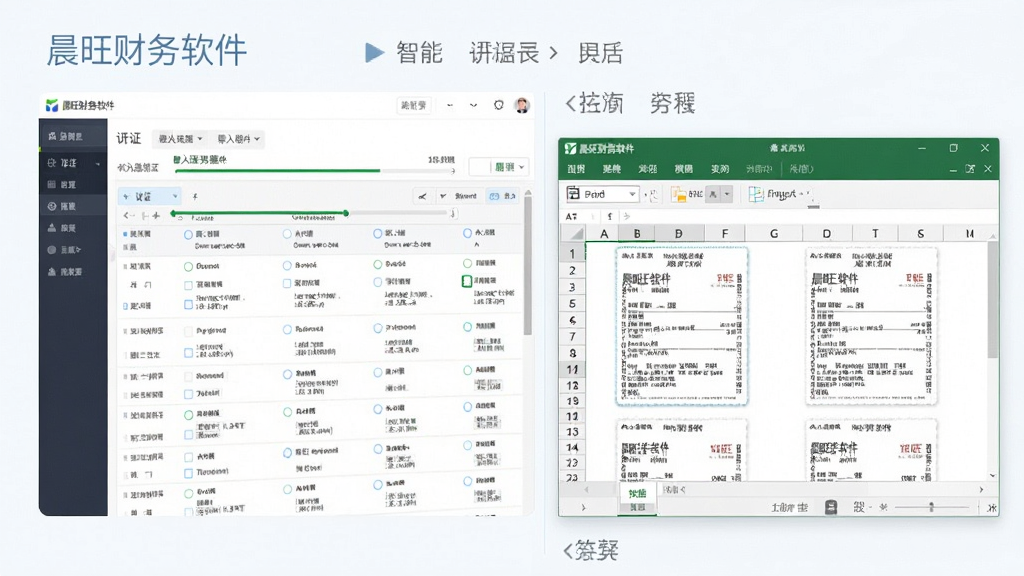Screen dimensions: 1024x576
Task: Open the fifth ribbon tab of the spreadsheet
Action: (x=720, y=169)
